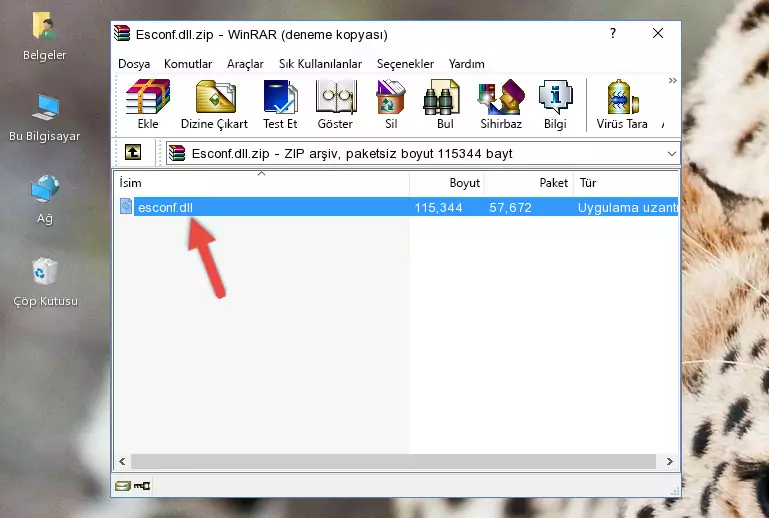Sort by Boyut column header
The image size is (769, 518).
click(447, 183)
